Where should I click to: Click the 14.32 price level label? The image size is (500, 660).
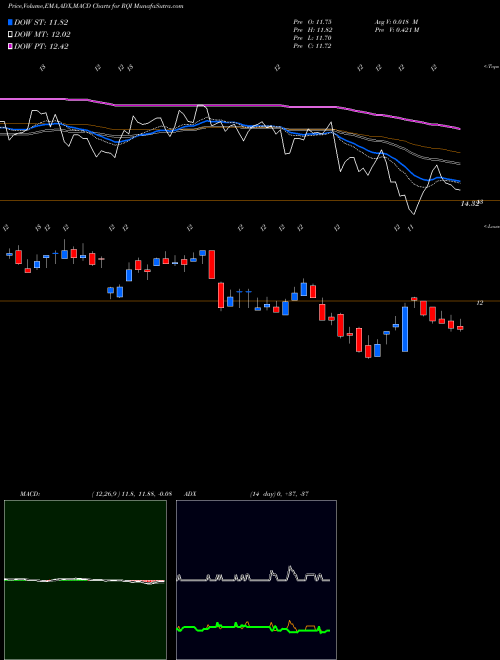[472, 204]
